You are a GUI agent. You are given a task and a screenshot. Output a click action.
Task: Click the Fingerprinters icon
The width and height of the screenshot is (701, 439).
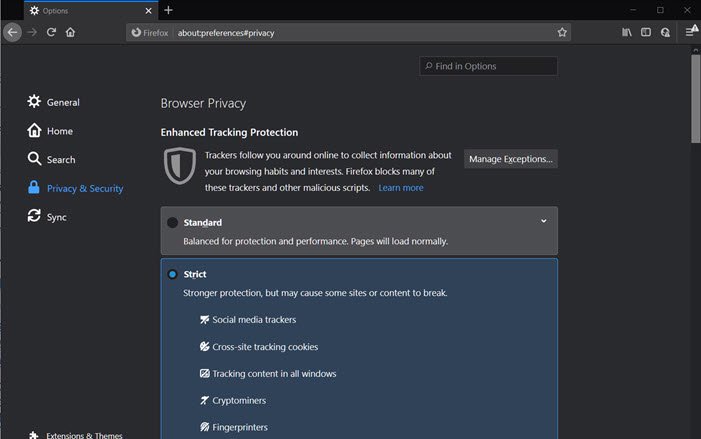click(204, 427)
